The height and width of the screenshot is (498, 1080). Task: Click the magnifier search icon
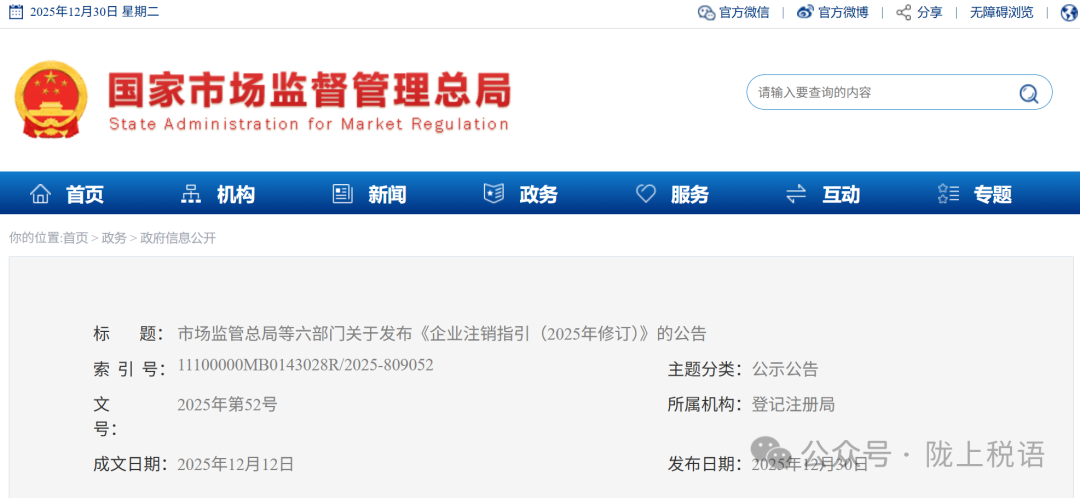click(1029, 94)
